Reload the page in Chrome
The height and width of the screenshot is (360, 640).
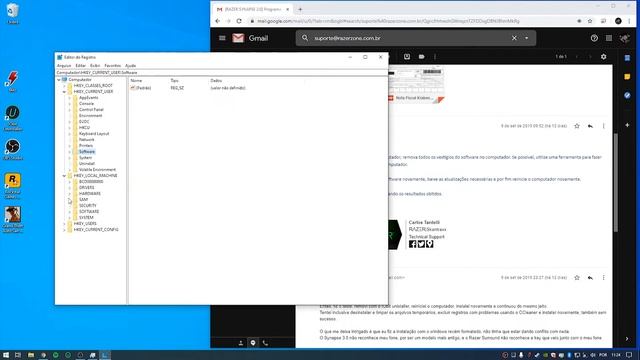point(239,21)
